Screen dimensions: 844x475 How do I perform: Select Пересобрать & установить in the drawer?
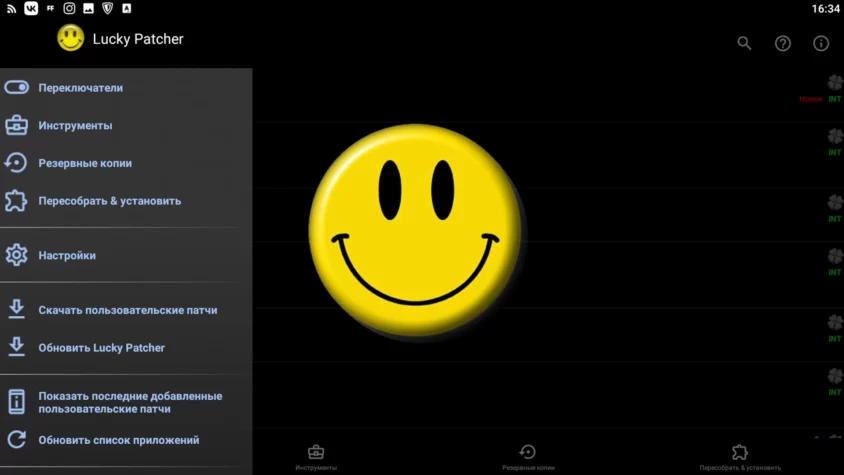[126, 201]
